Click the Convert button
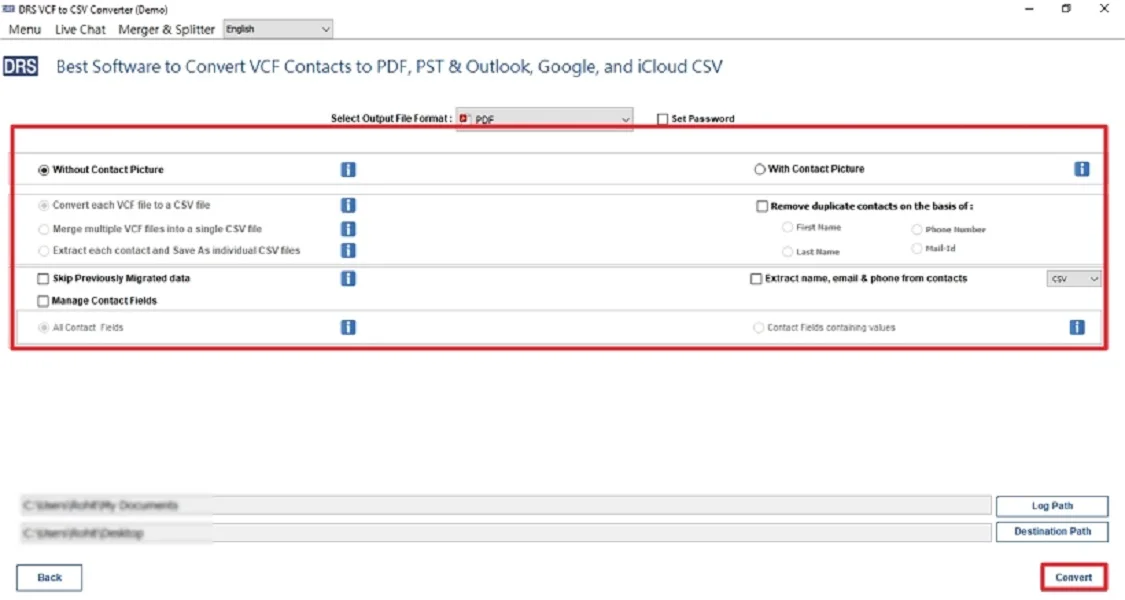The width and height of the screenshot is (1125, 600). pyautogui.click(x=1073, y=577)
